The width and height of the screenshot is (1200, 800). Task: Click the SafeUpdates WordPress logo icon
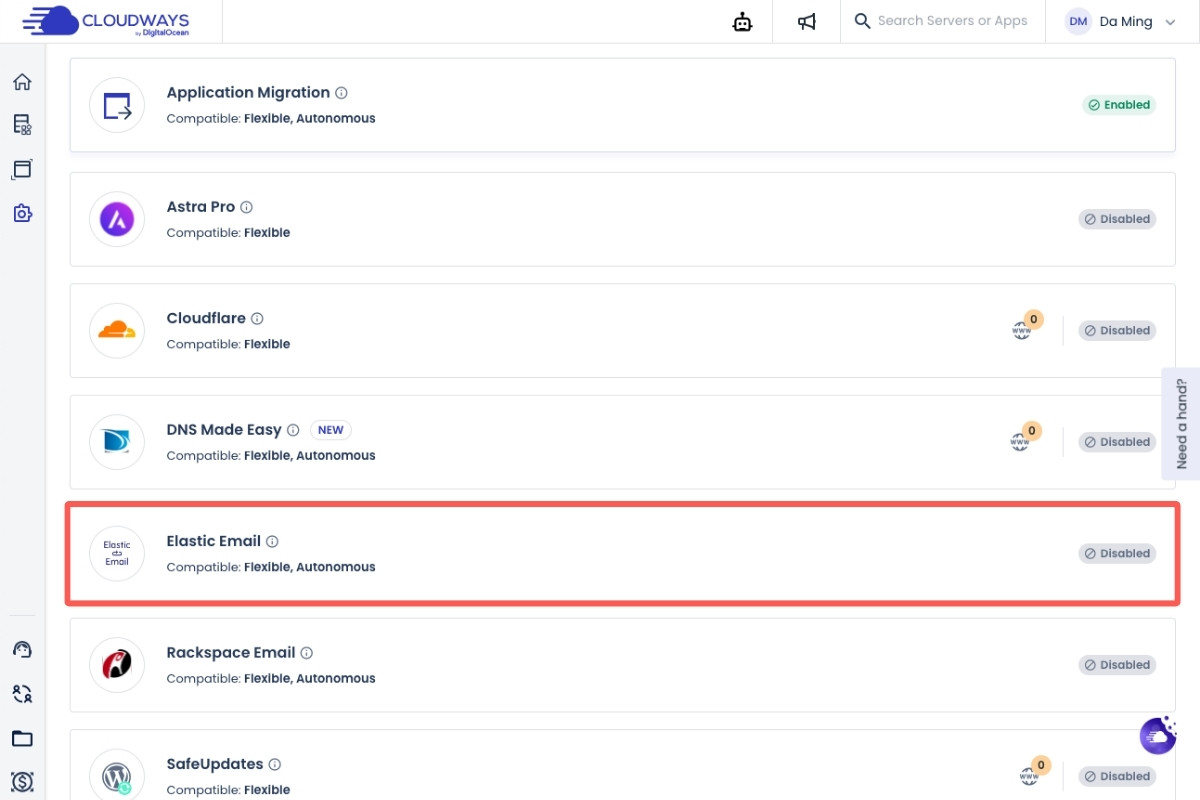[x=117, y=776]
